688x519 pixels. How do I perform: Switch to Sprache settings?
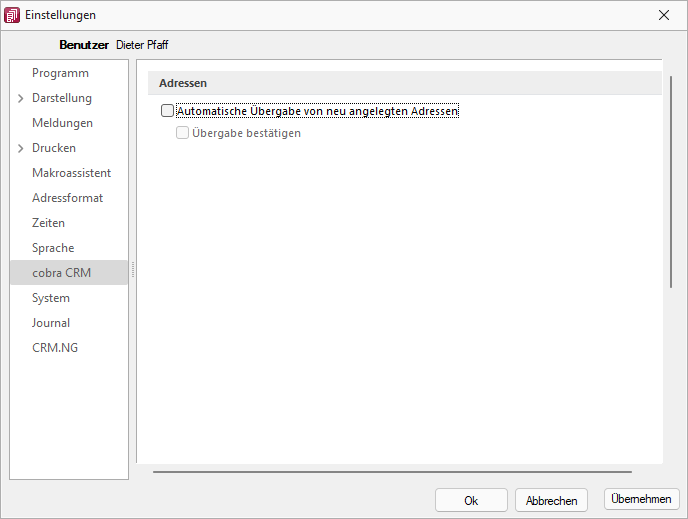[x=53, y=248]
